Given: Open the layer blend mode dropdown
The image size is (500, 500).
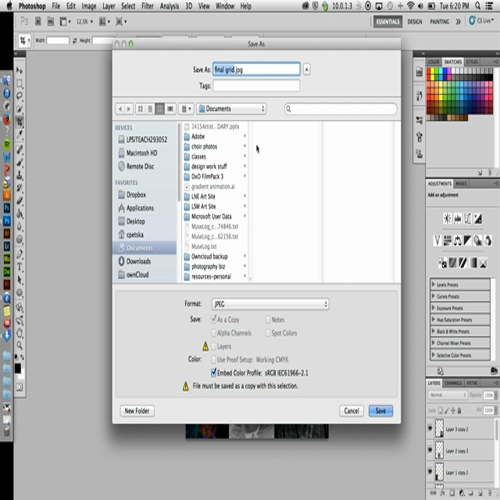Looking at the screenshot, I should tap(447, 395).
